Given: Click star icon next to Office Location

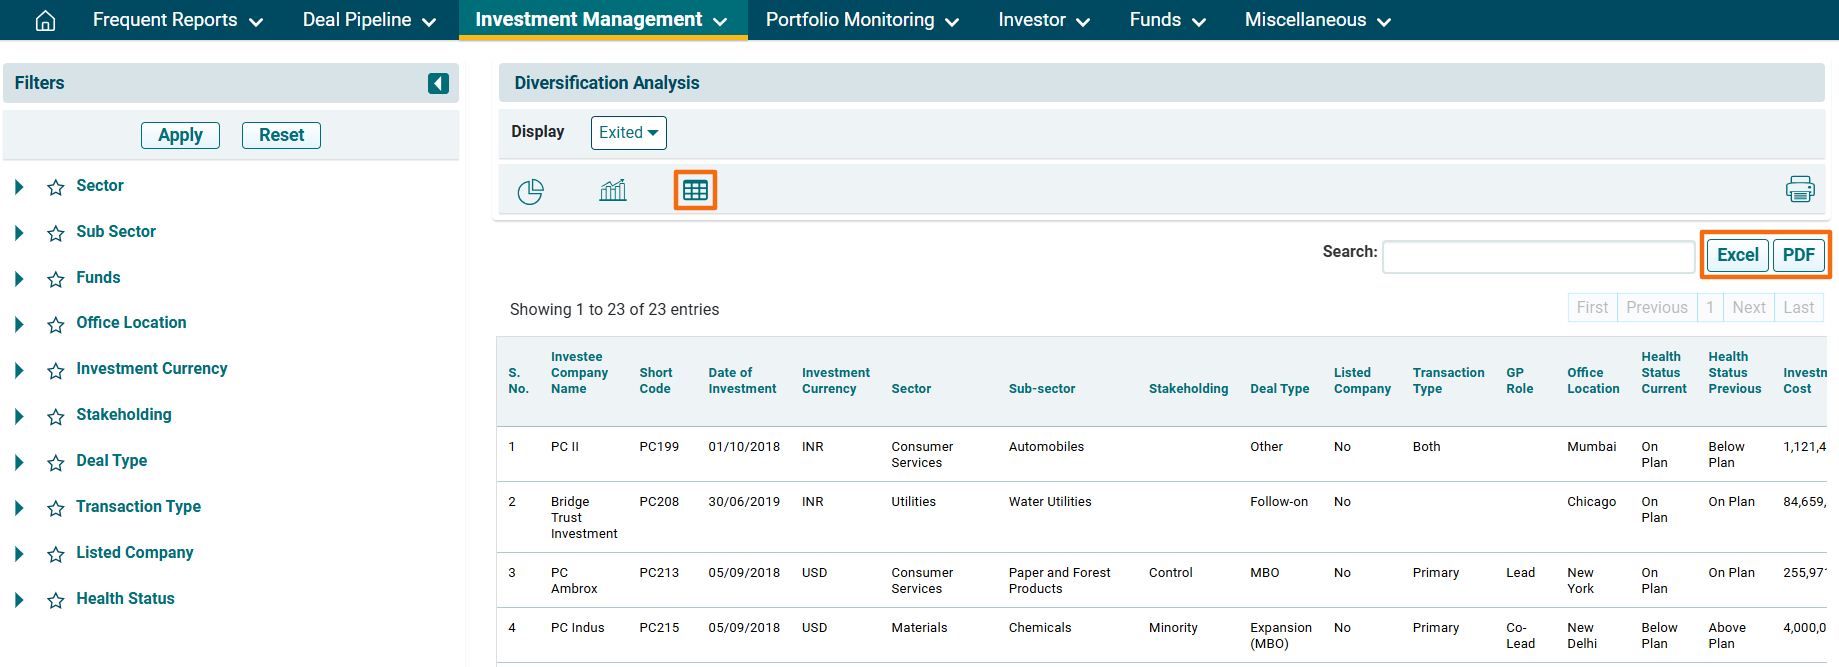Looking at the screenshot, I should (x=56, y=324).
